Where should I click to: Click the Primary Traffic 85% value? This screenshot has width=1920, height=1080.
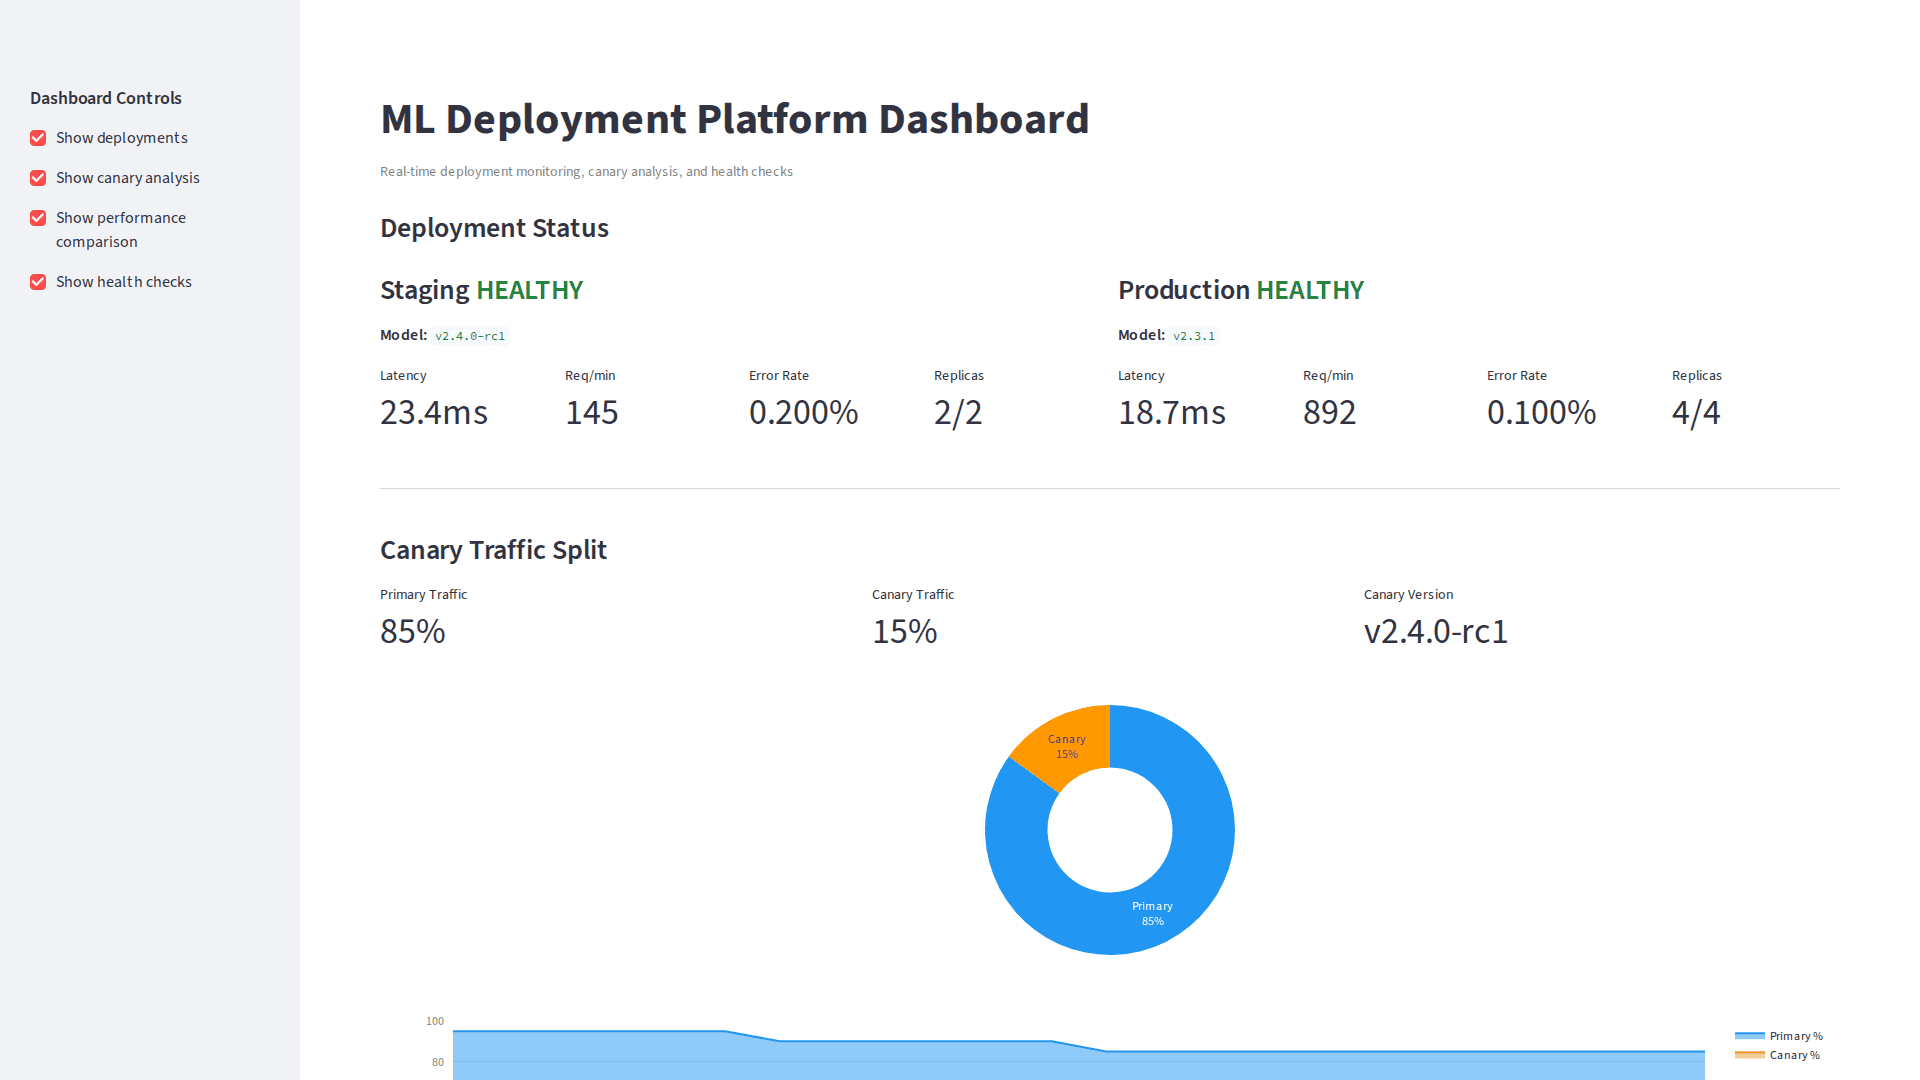(412, 631)
